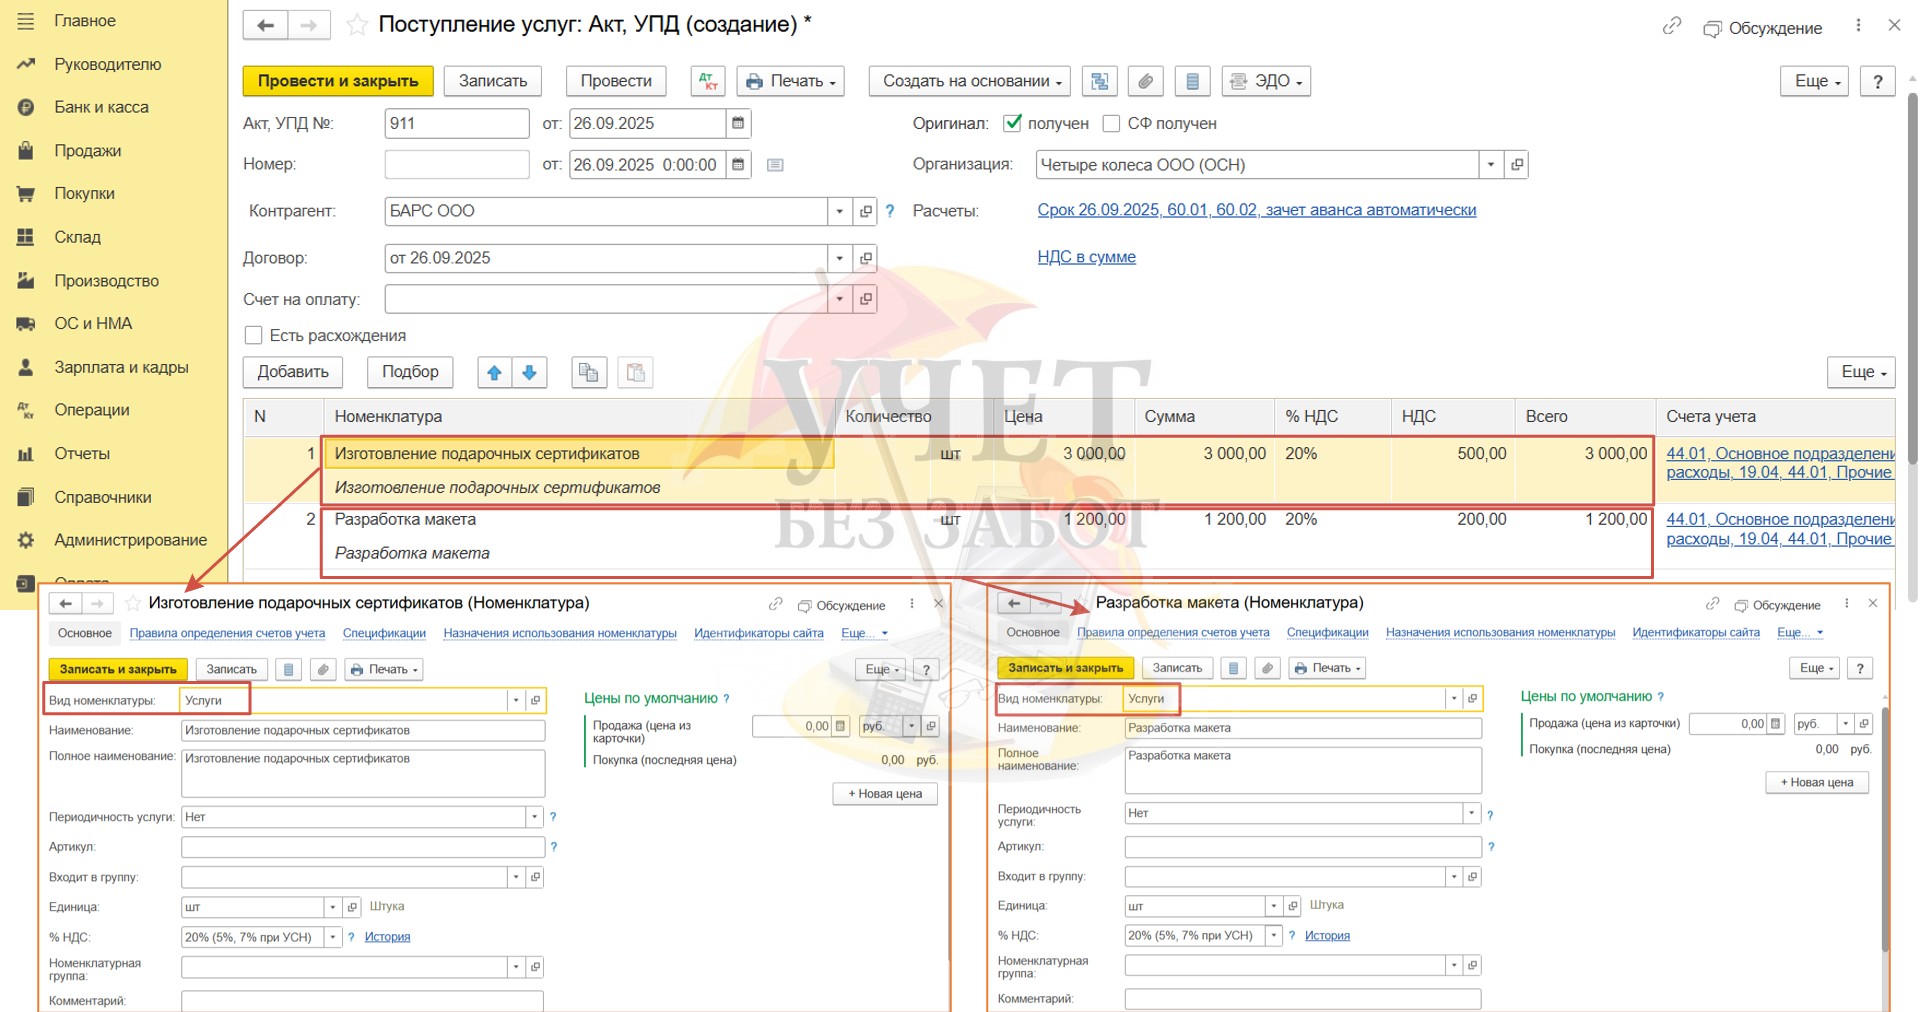
Task: Click the Акт, УПД № input field
Action: [456, 123]
